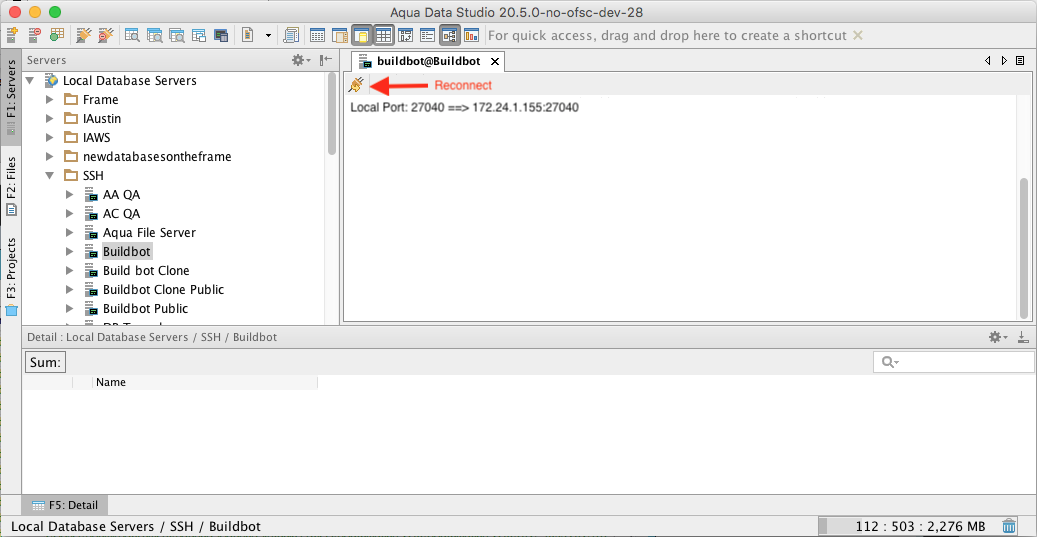This screenshot has width=1037, height=537.
Task: Click the Reconnect plug icon in tab toolbar
Action: tap(356, 85)
